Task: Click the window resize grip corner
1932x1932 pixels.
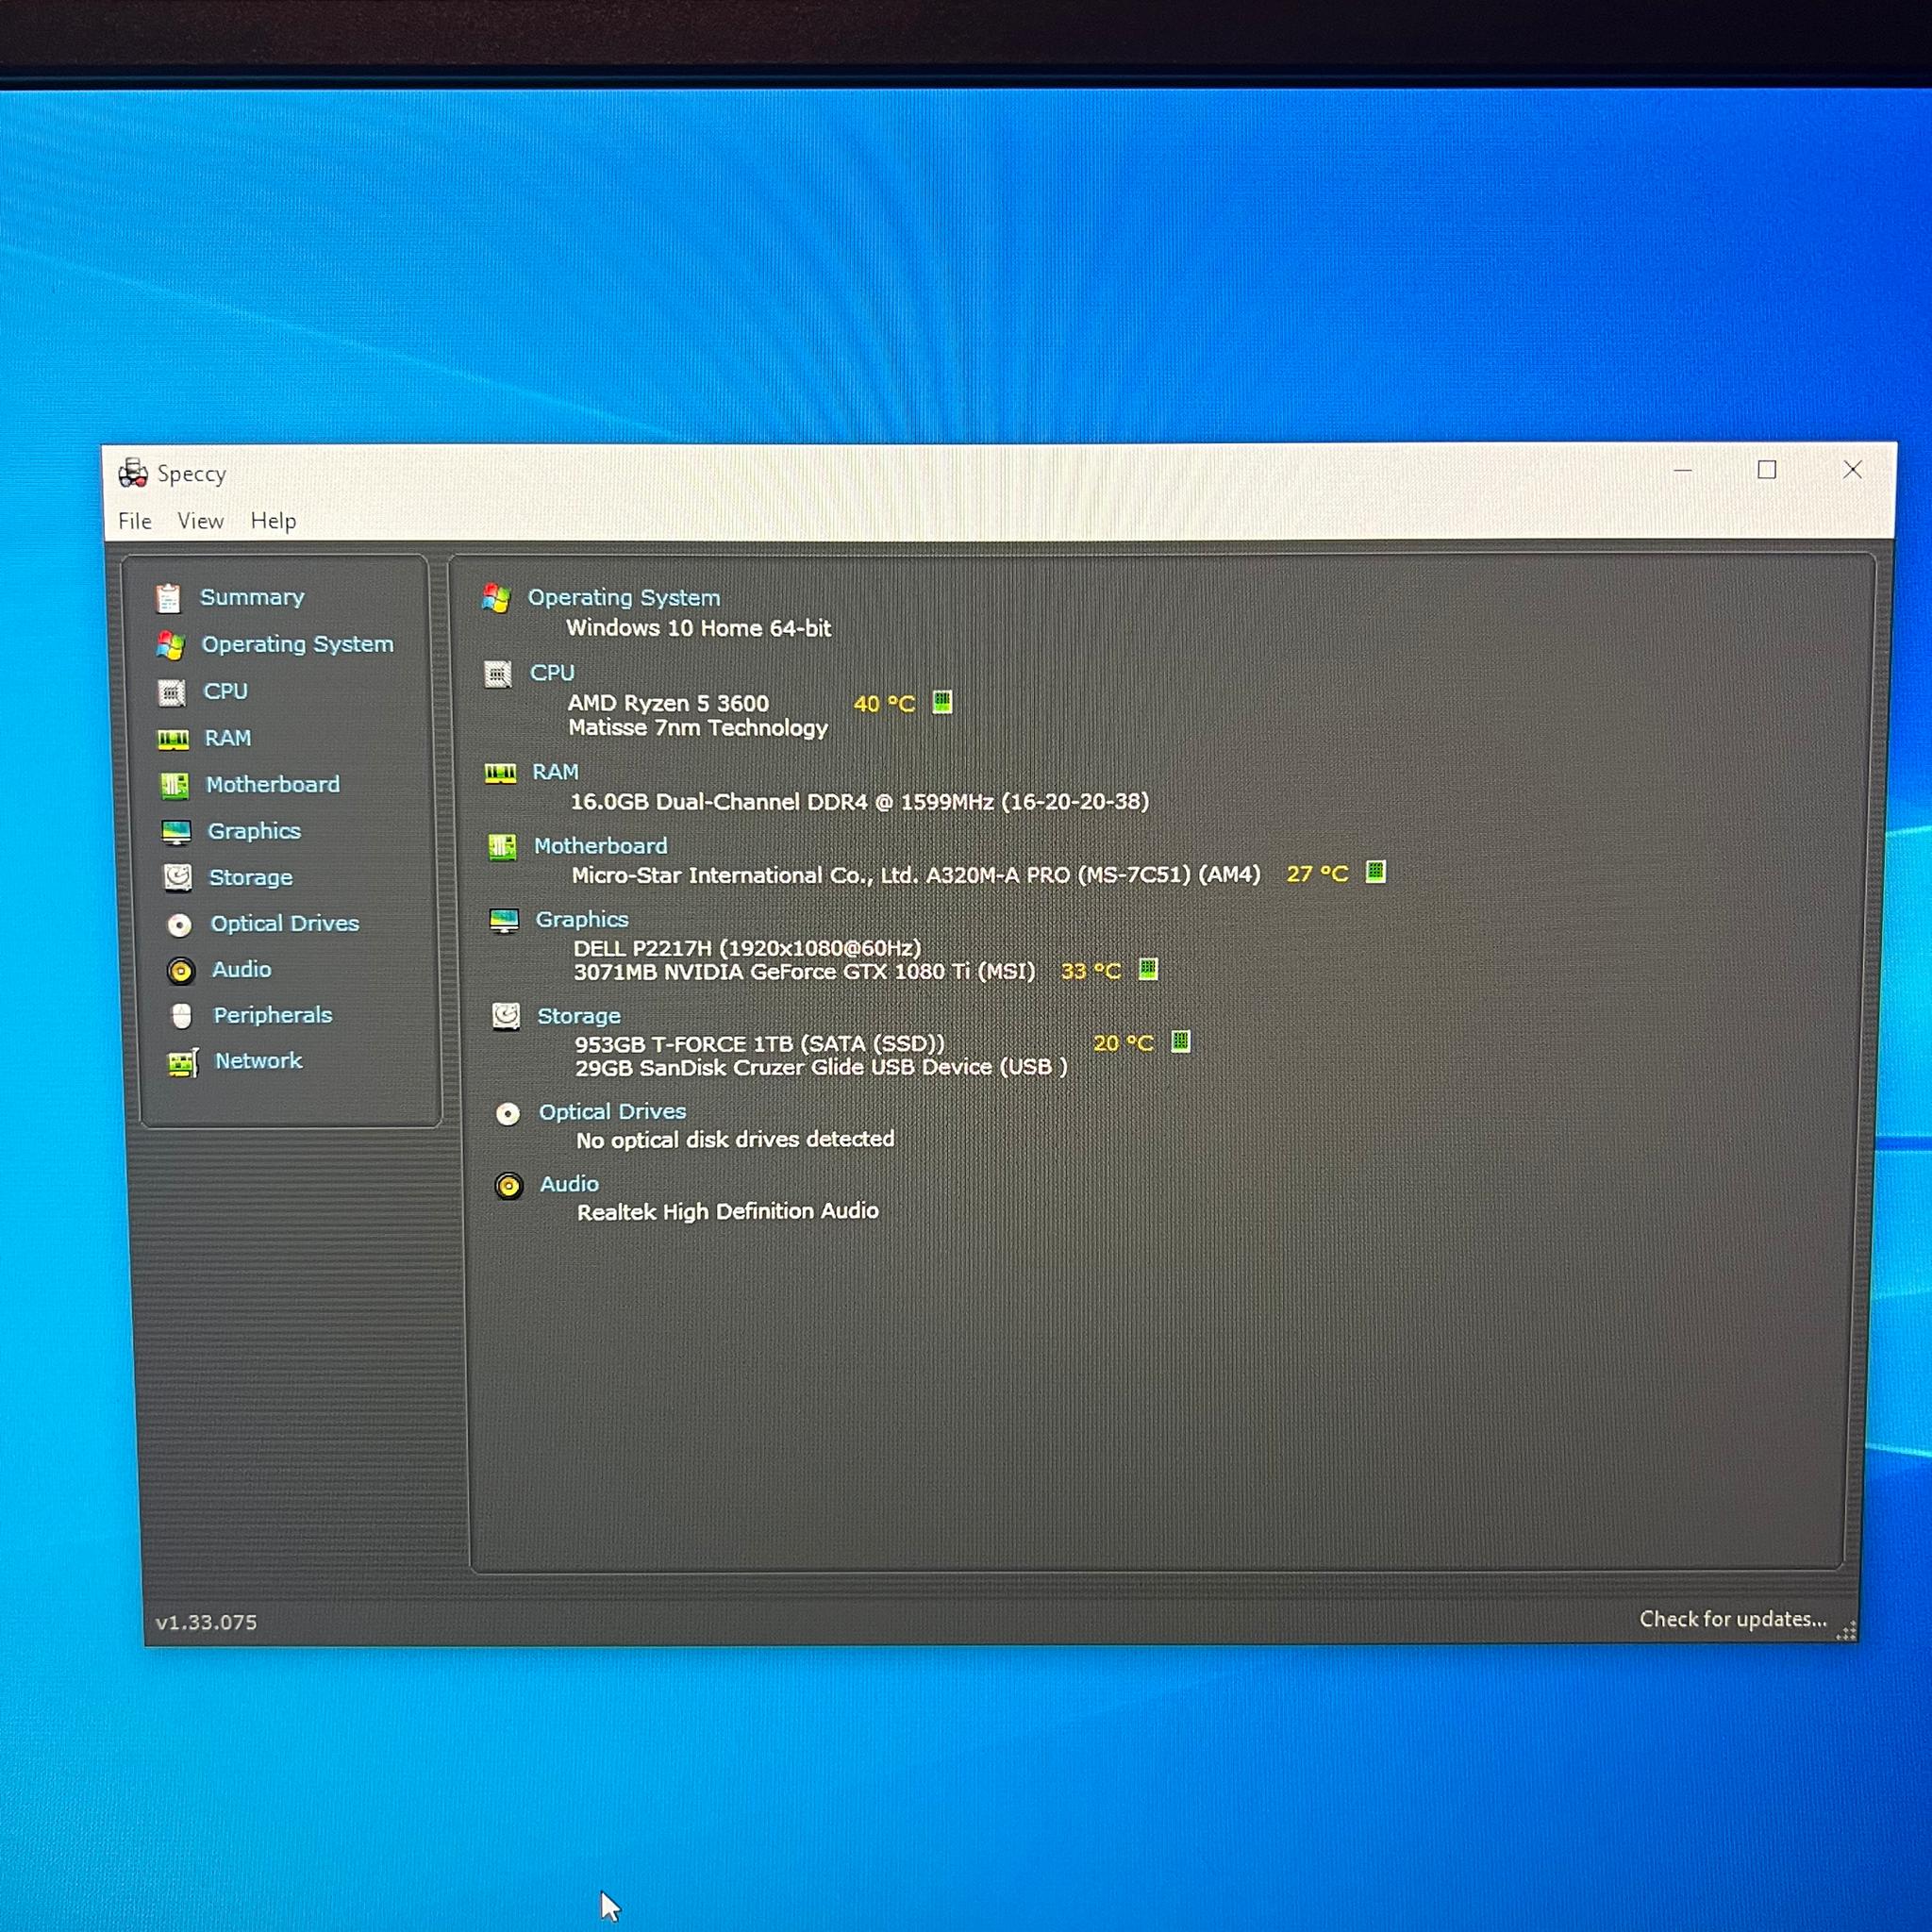Action: click(x=1847, y=1631)
